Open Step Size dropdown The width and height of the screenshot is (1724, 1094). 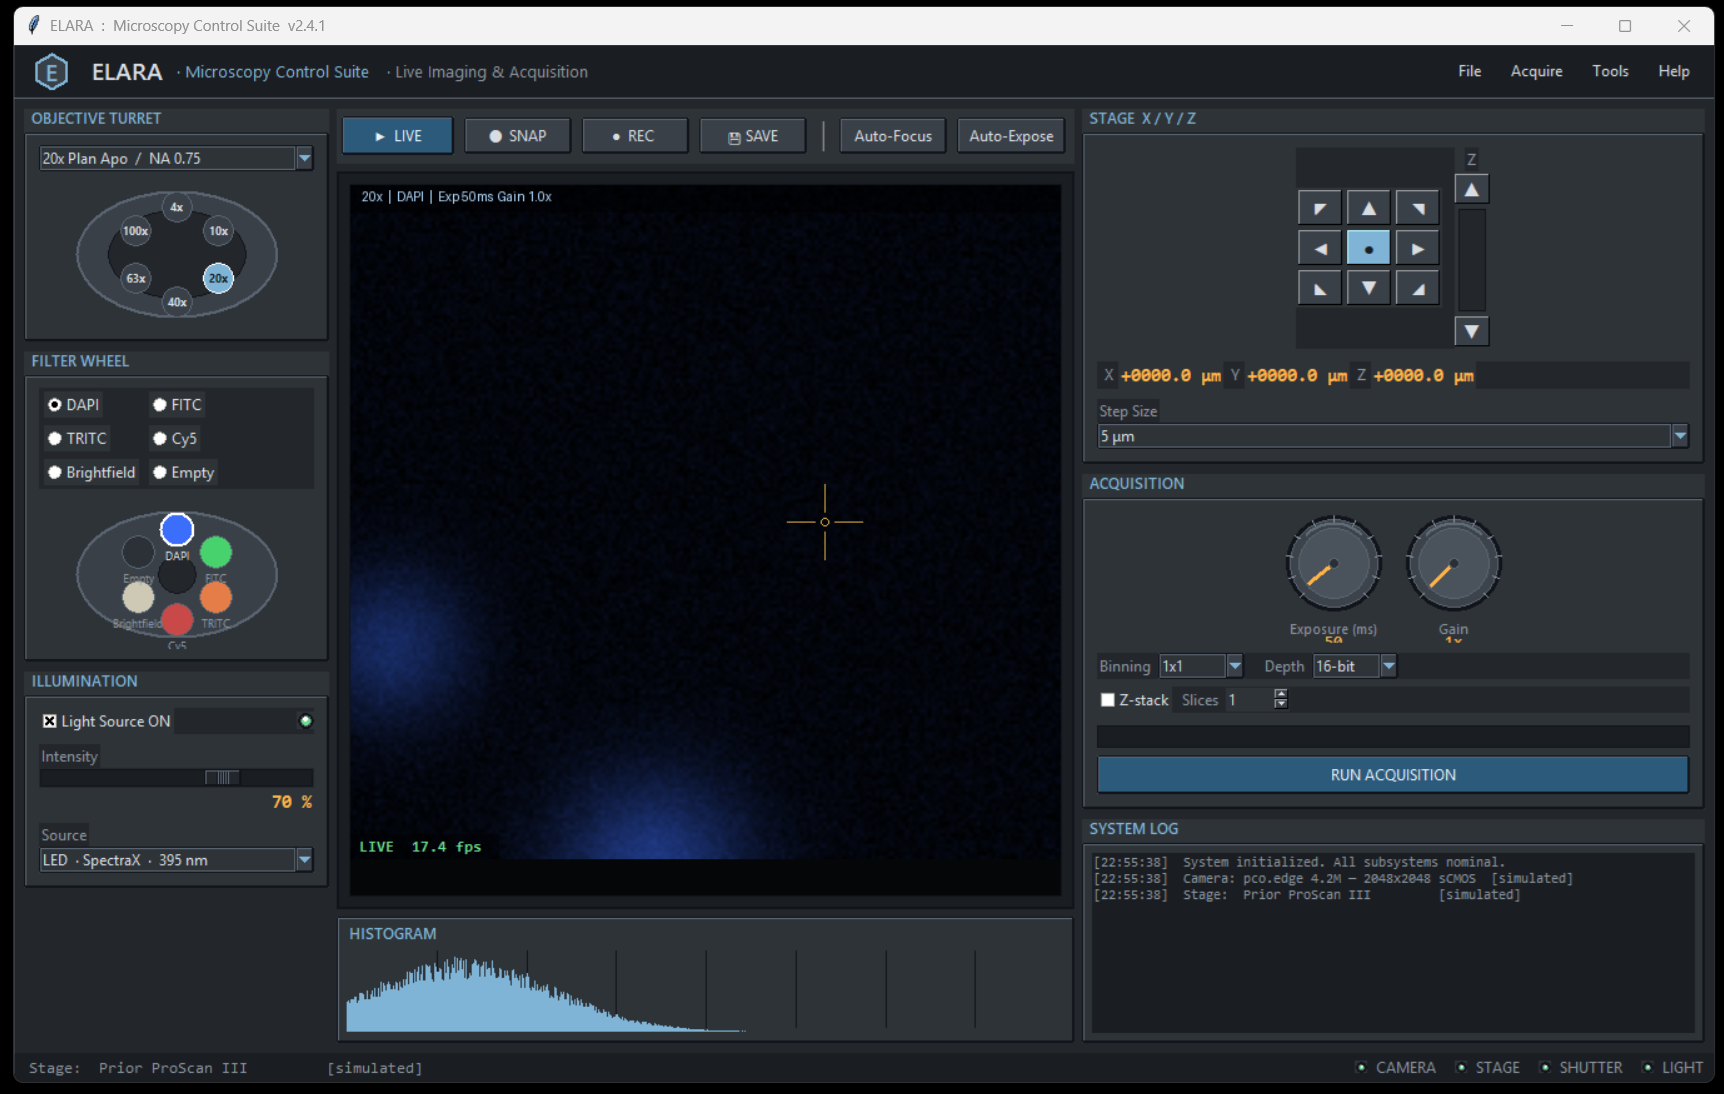(x=1680, y=436)
